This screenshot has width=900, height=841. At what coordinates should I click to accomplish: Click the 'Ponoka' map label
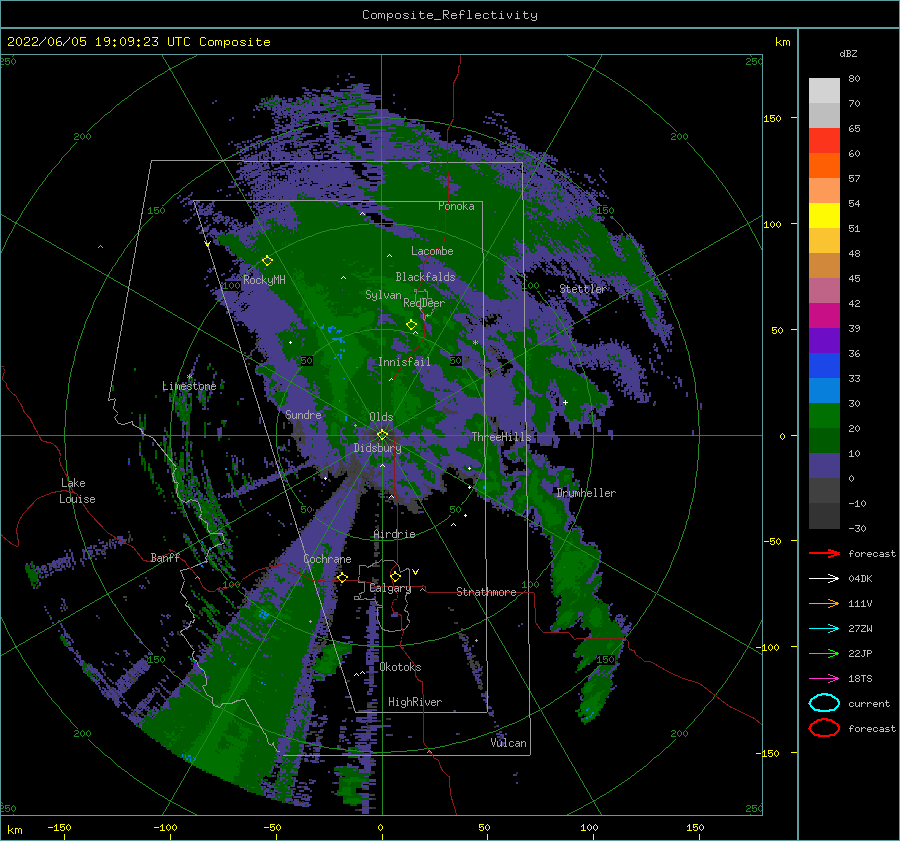[456, 206]
